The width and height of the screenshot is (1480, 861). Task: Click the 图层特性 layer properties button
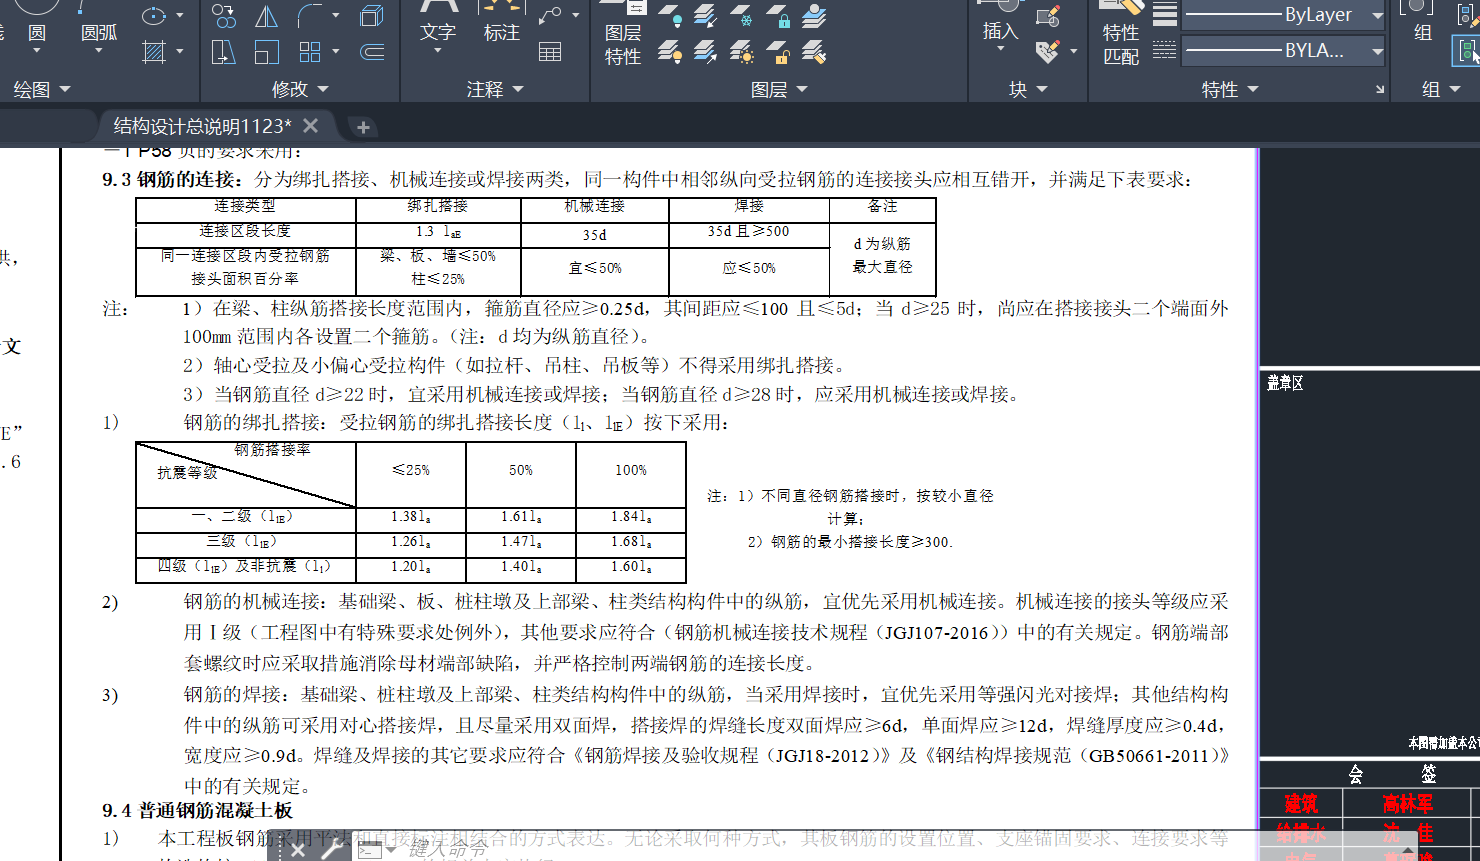click(623, 35)
